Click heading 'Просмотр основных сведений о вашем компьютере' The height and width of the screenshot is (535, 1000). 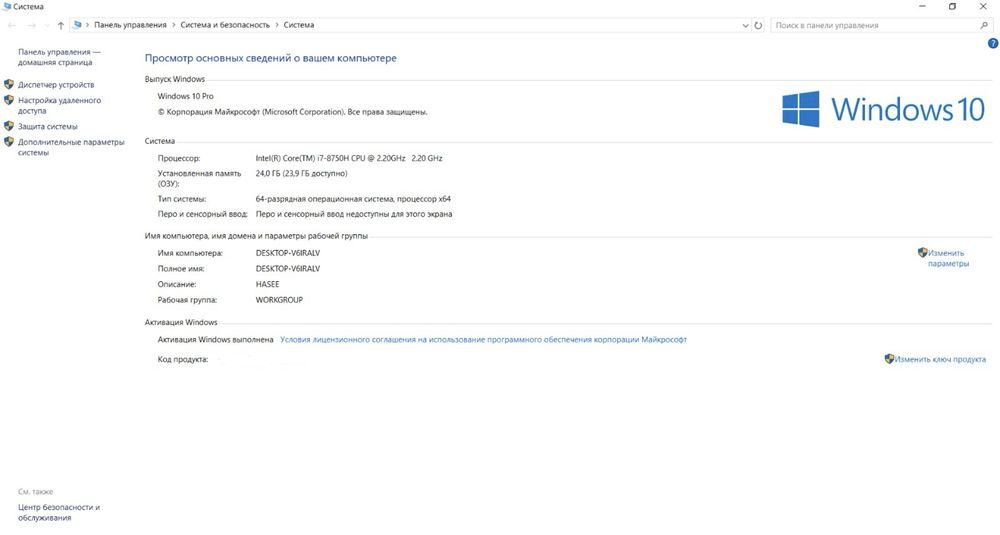tap(270, 58)
